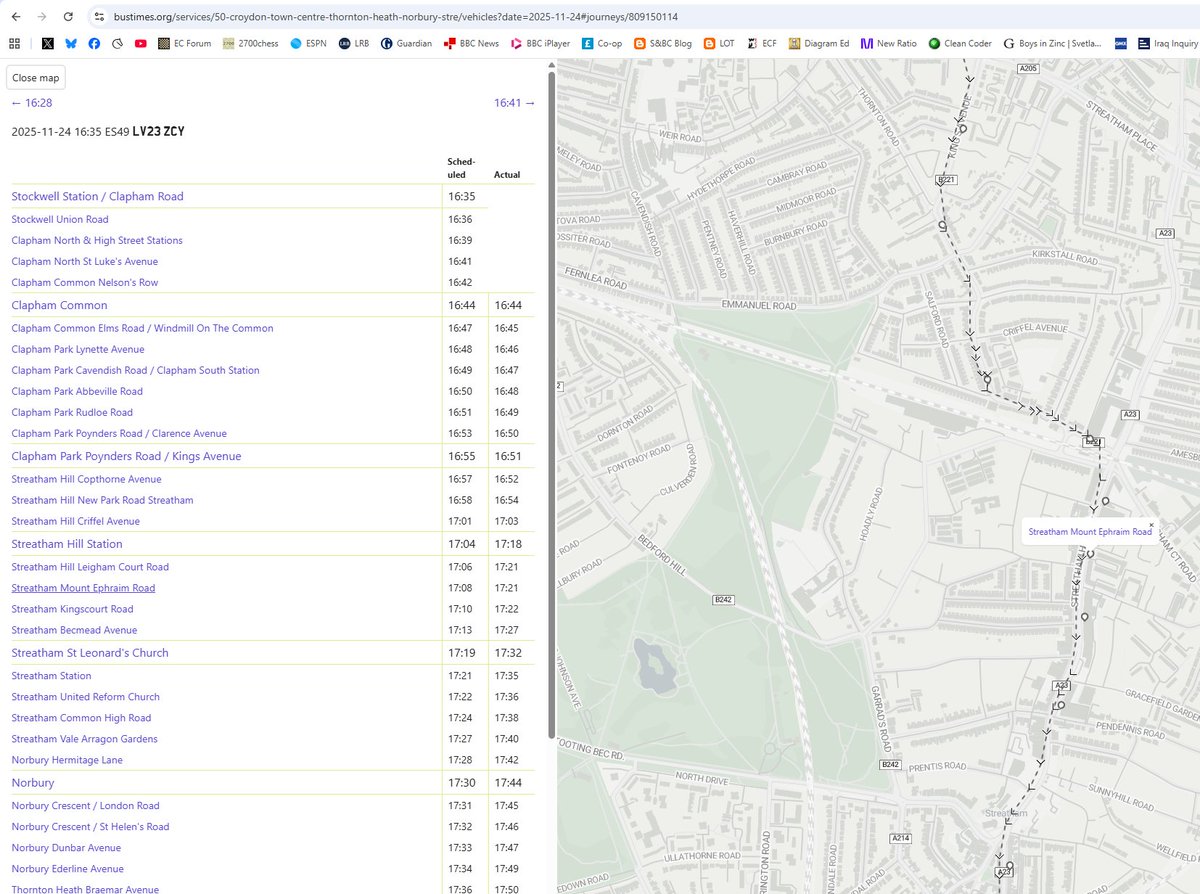
Task: Click the browser forward arrow
Action: tap(41, 17)
